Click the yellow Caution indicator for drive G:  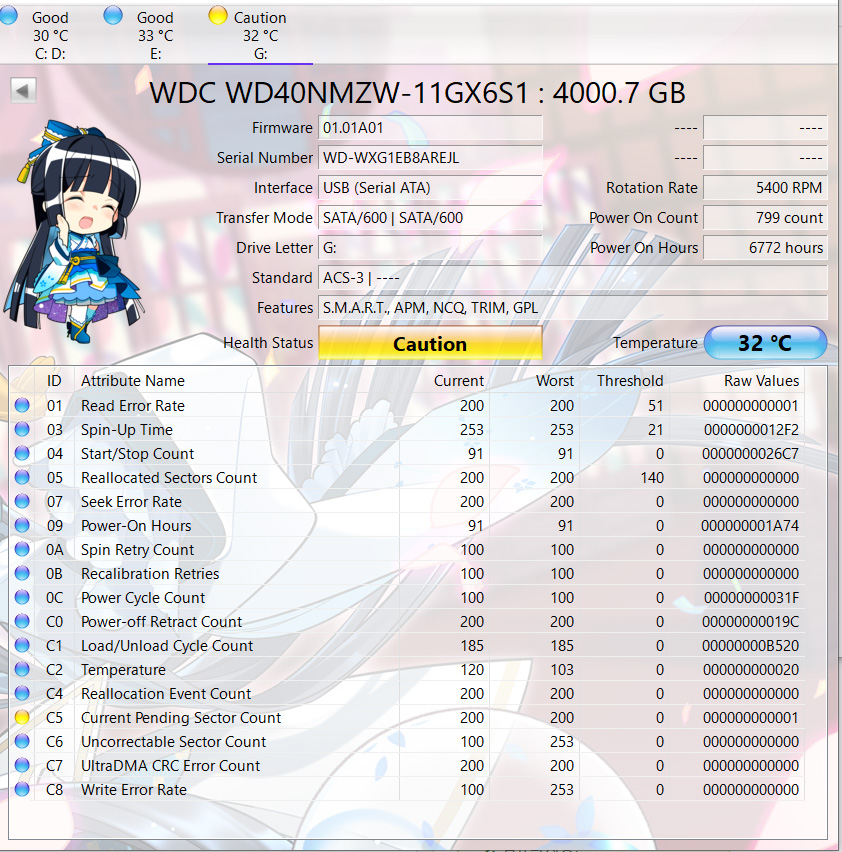coord(217,15)
